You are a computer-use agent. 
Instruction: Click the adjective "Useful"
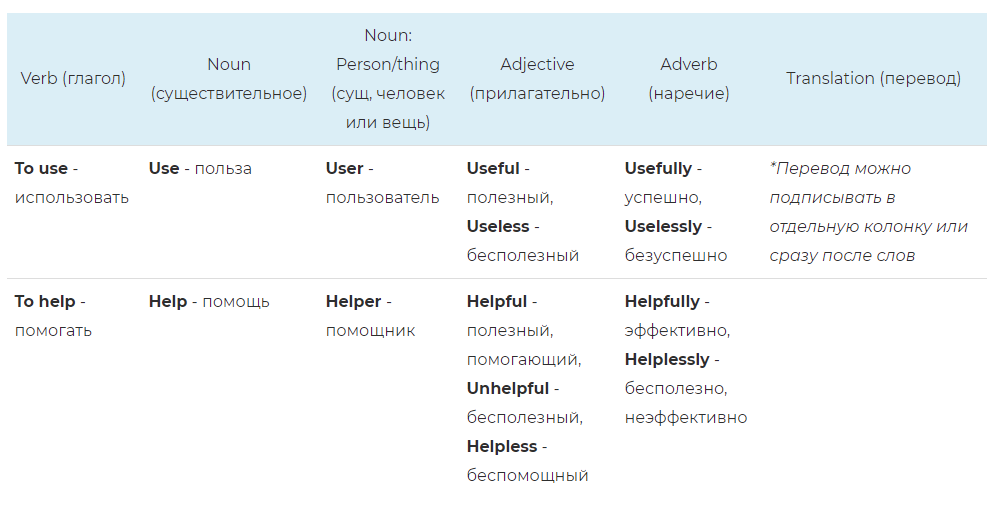[x=493, y=168]
